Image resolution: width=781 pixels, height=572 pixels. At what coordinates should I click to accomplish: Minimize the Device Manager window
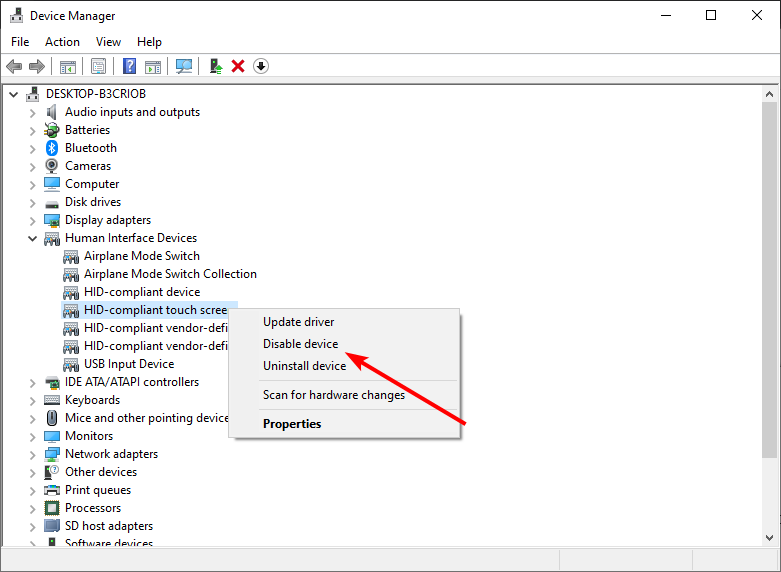(666, 15)
